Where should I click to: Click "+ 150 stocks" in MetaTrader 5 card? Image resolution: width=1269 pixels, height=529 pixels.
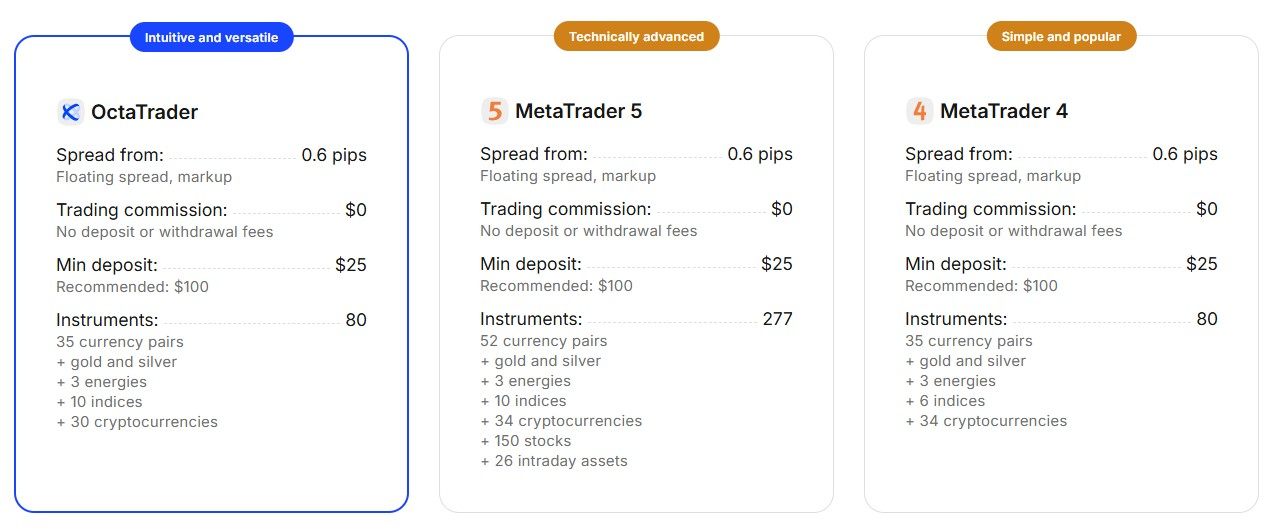point(526,441)
